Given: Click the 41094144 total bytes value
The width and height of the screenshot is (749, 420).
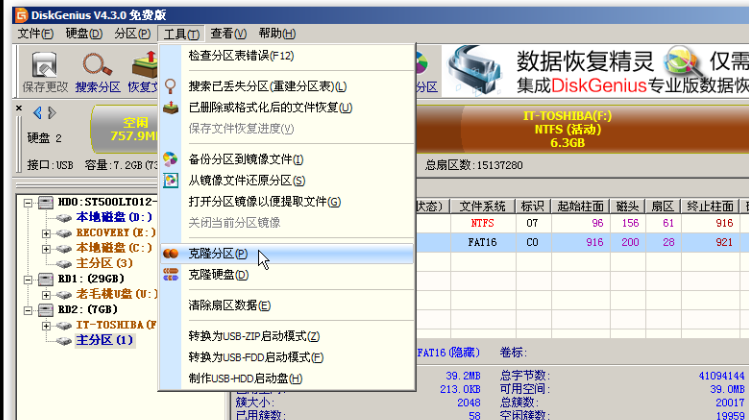Looking at the screenshot, I should (721, 376).
